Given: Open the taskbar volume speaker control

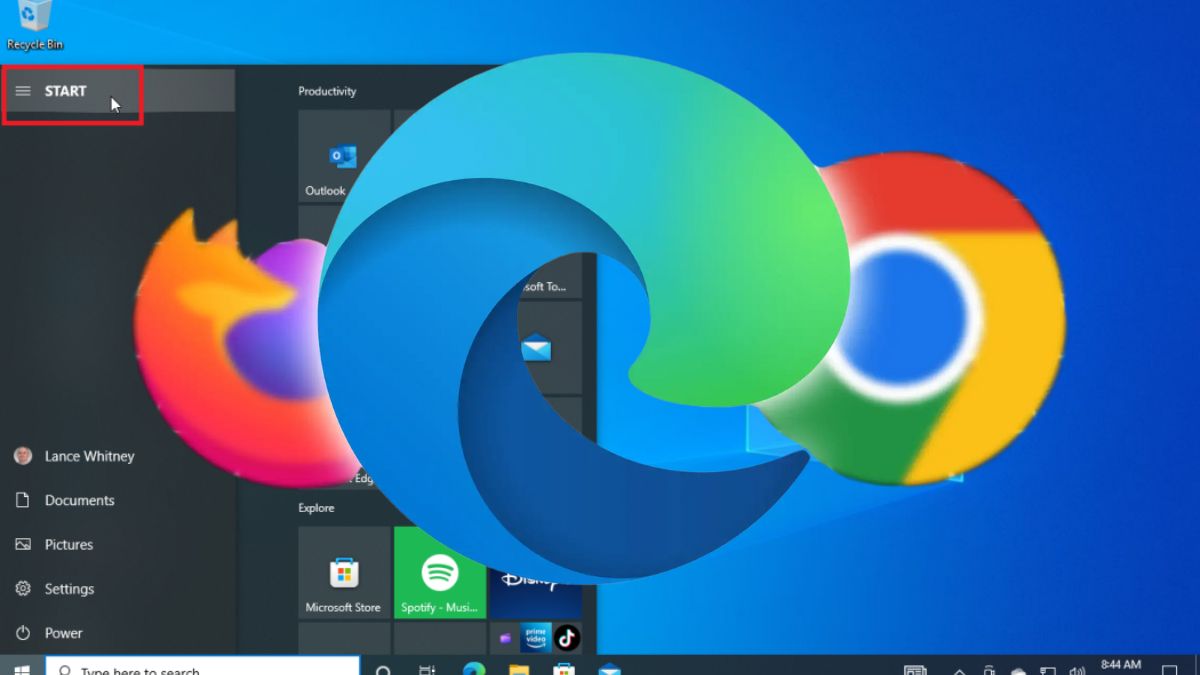Looking at the screenshot, I should [x=1077, y=670].
